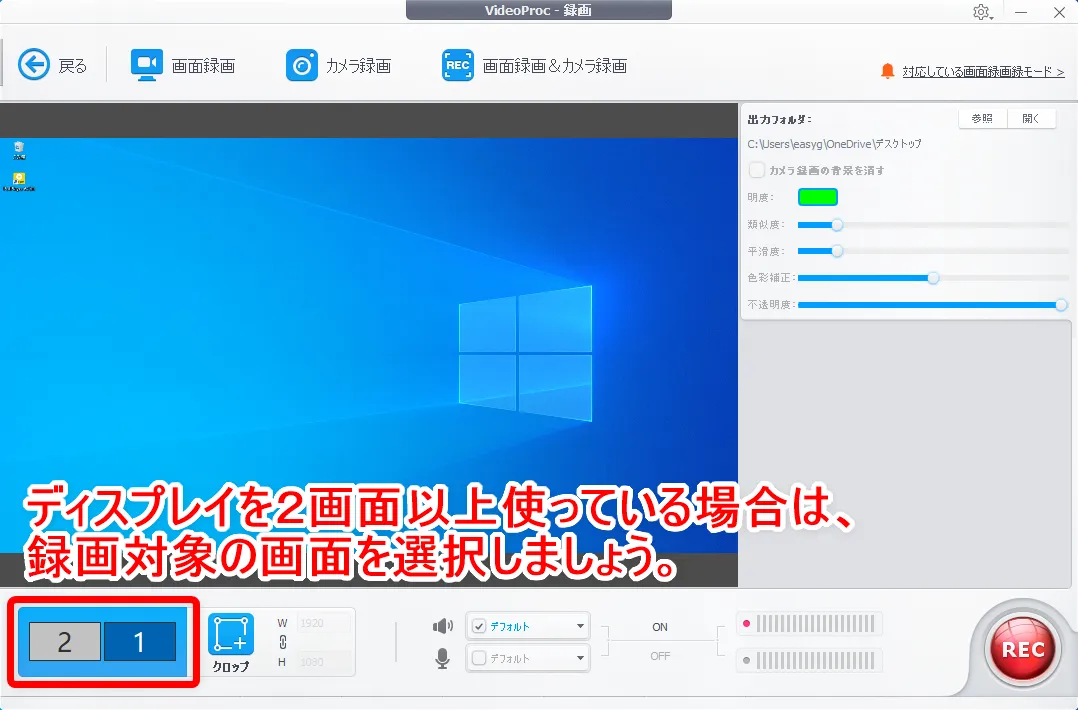Select the カメラ録画 camera icon
Screen dimensions: 1078x710
[x=302, y=65]
